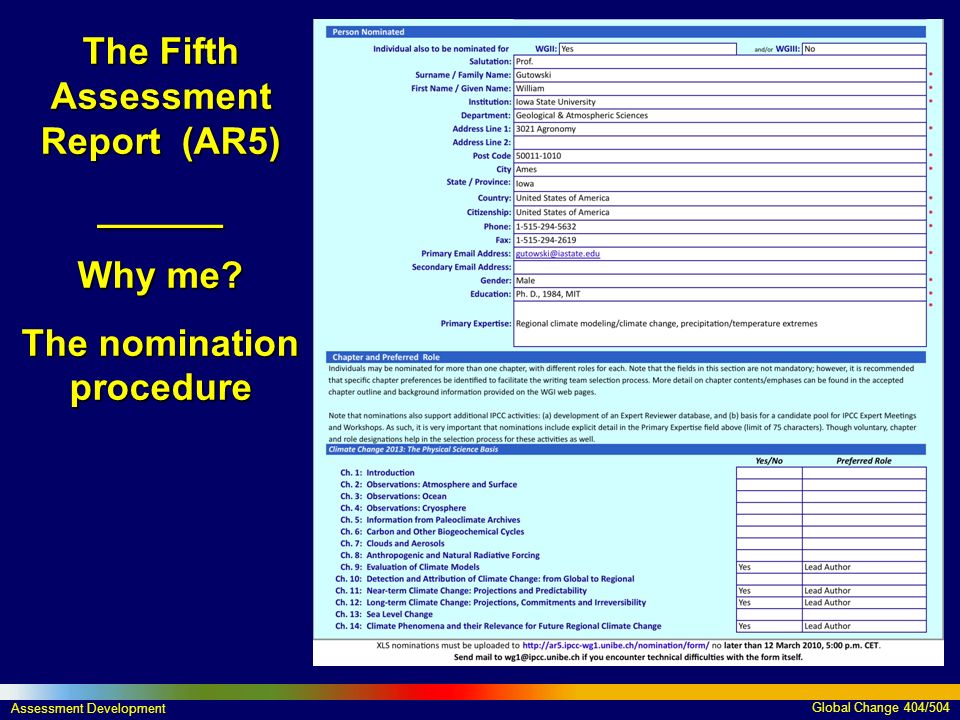Click Ch. 13: Sea Level Change label
This screenshot has height=720, width=960.
(x=384, y=614)
